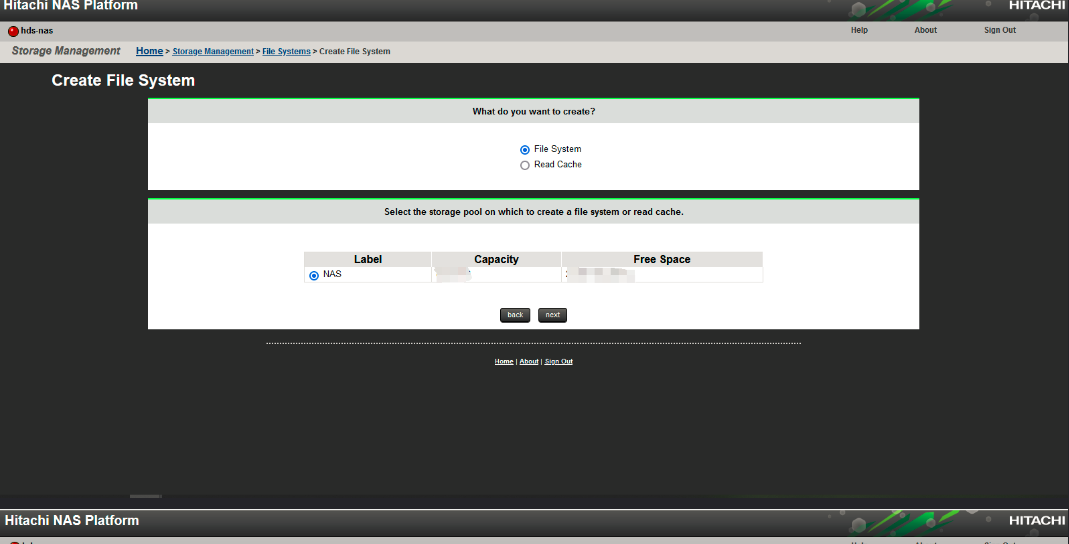This screenshot has width=1069, height=544.
Task: Open About in the top bar
Action: [925, 30]
